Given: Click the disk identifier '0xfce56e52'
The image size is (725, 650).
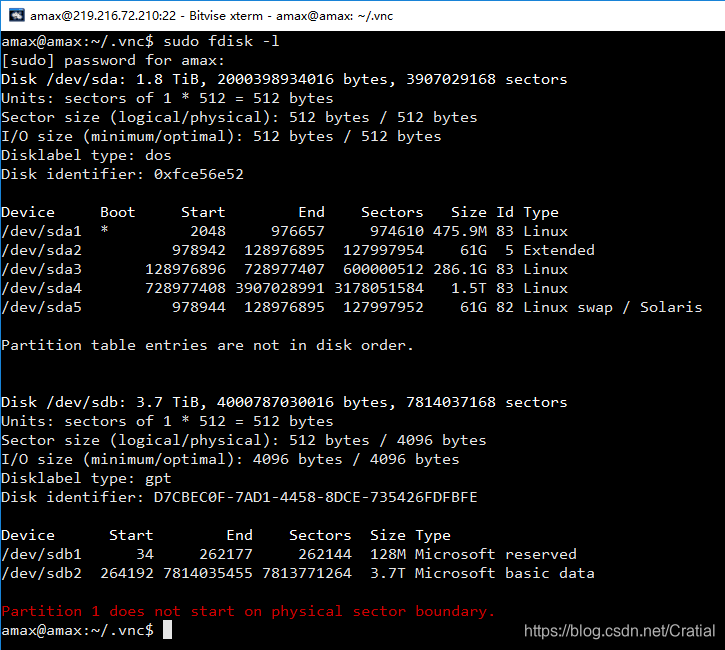Looking at the screenshot, I should 198,174.
